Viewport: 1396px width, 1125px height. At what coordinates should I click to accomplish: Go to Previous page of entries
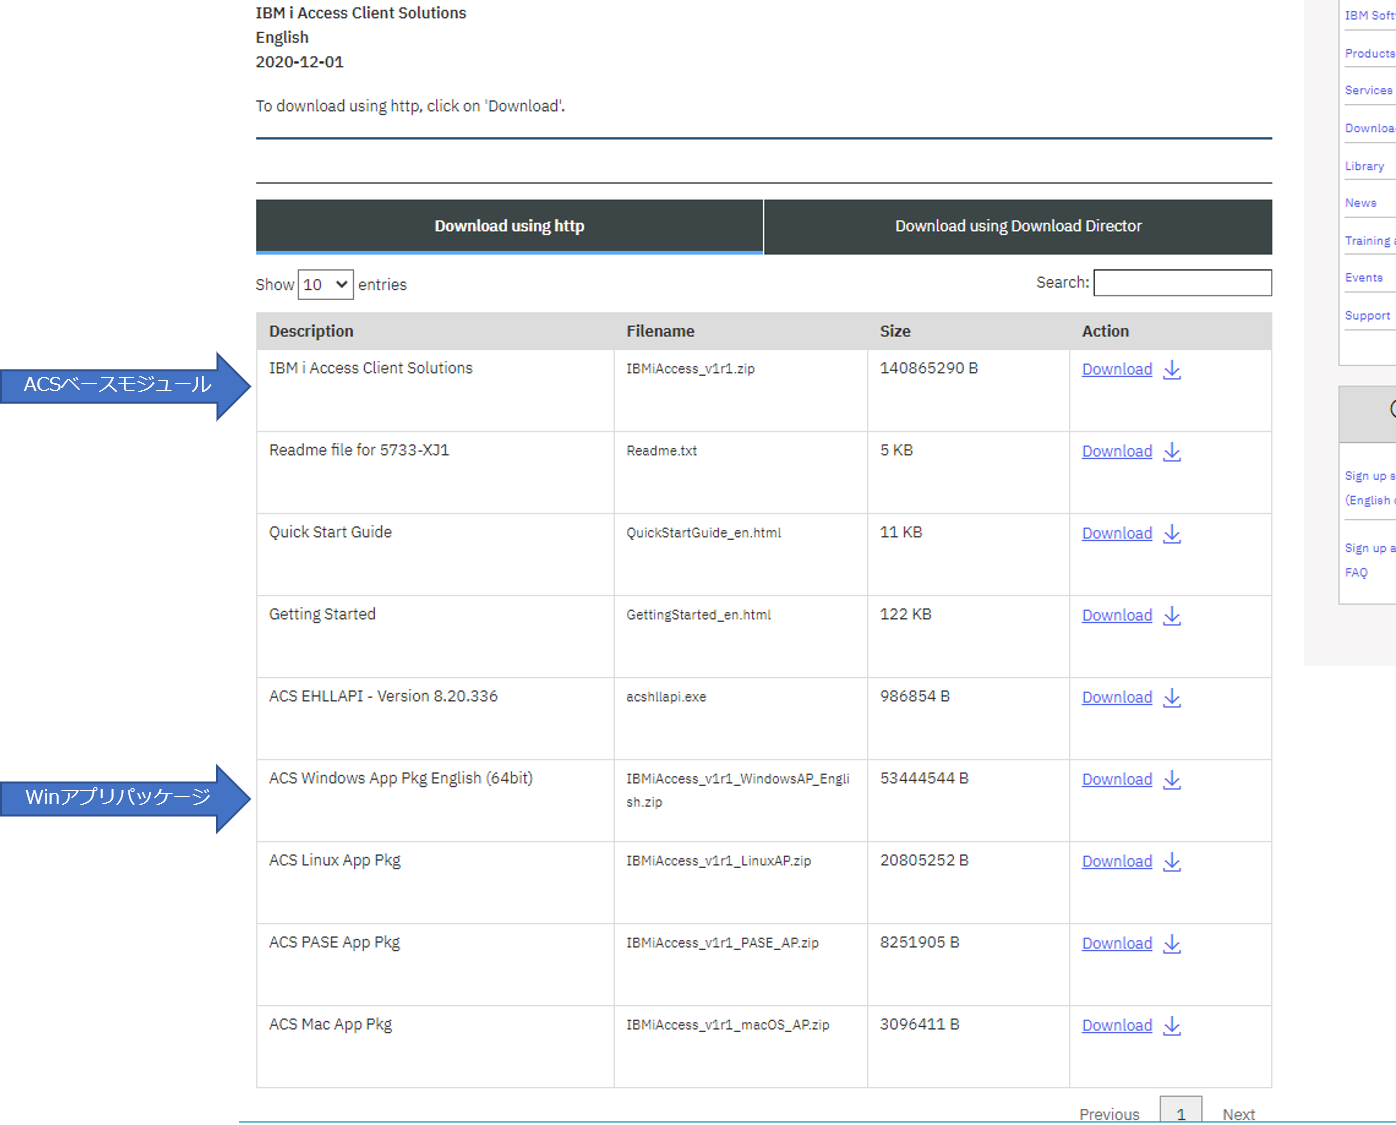(x=1109, y=1114)
